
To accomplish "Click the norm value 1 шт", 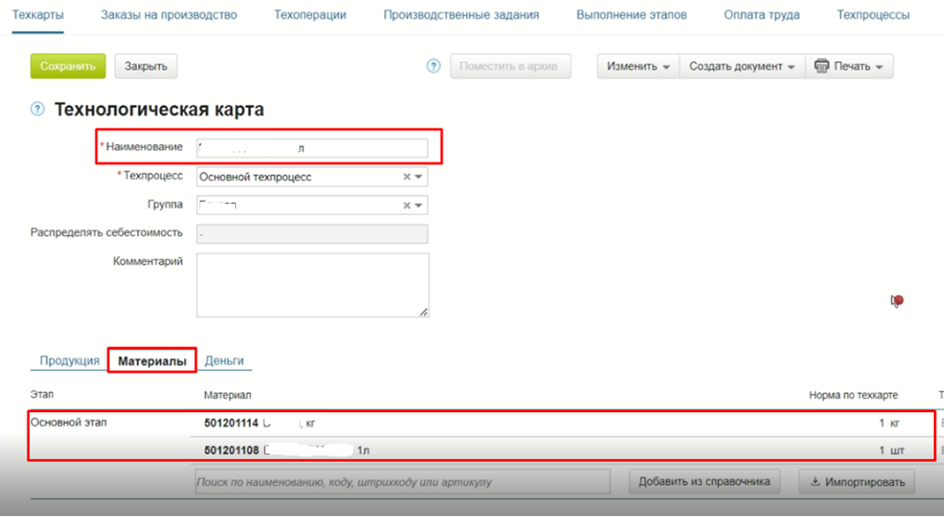I will (x=892, y=450).
